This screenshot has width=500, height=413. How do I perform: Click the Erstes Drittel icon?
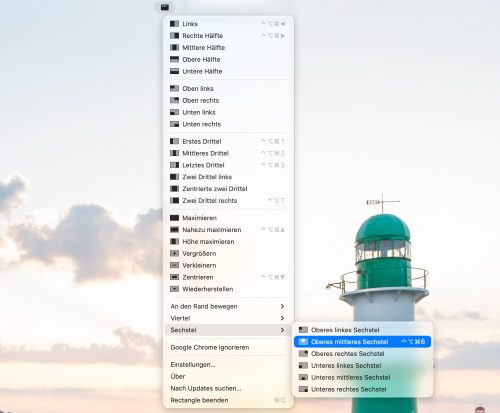click(x=174, y=141)
